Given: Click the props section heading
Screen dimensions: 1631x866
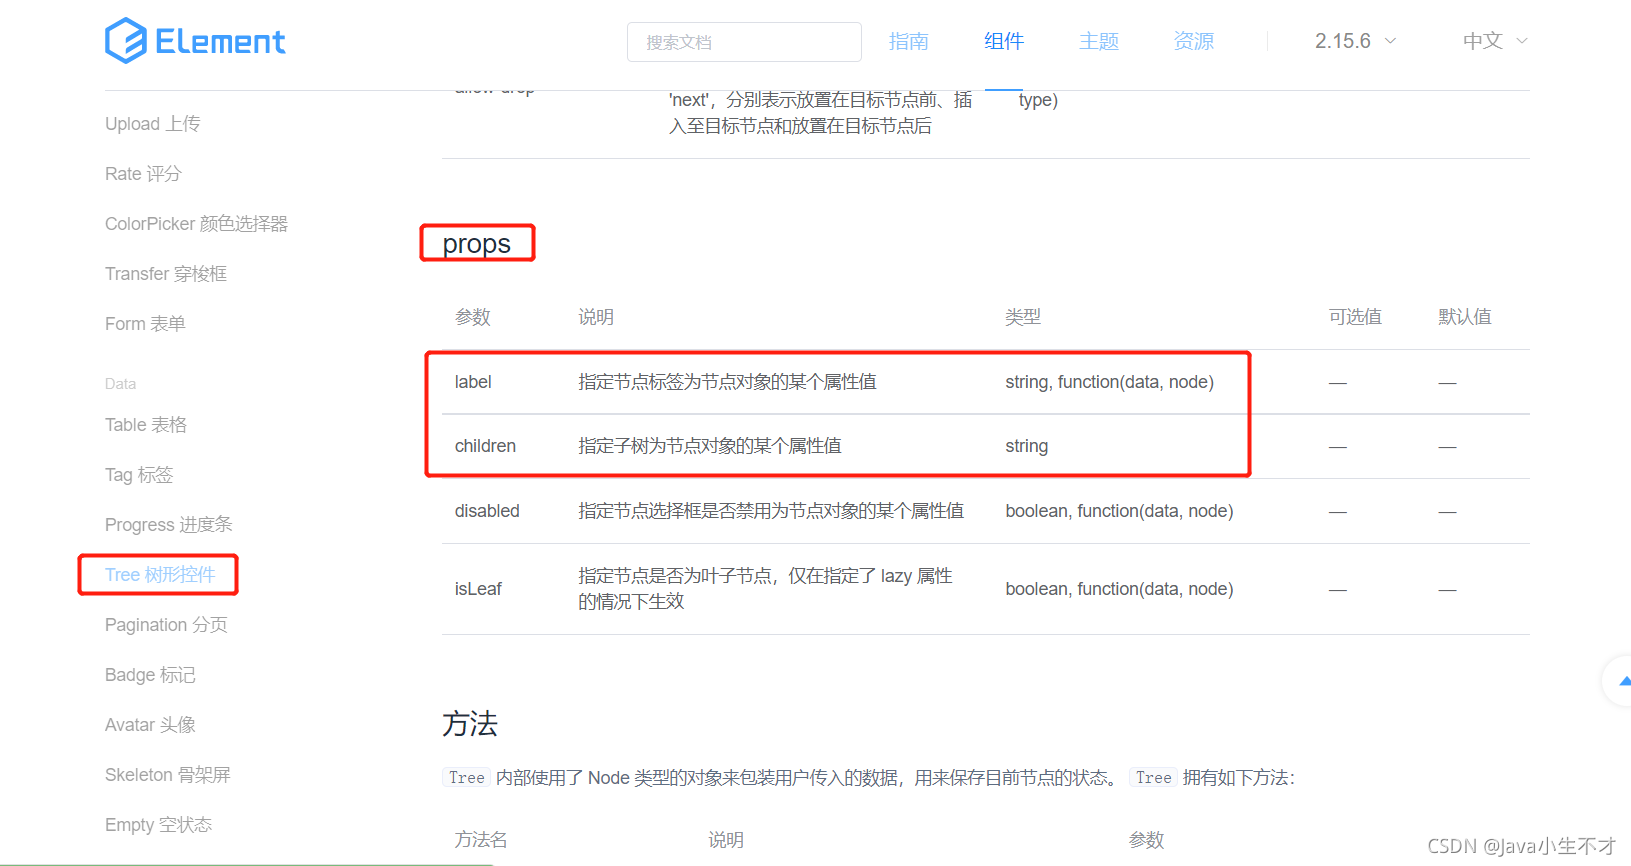Looking at the screenshot, I should [x=476, y=244].
